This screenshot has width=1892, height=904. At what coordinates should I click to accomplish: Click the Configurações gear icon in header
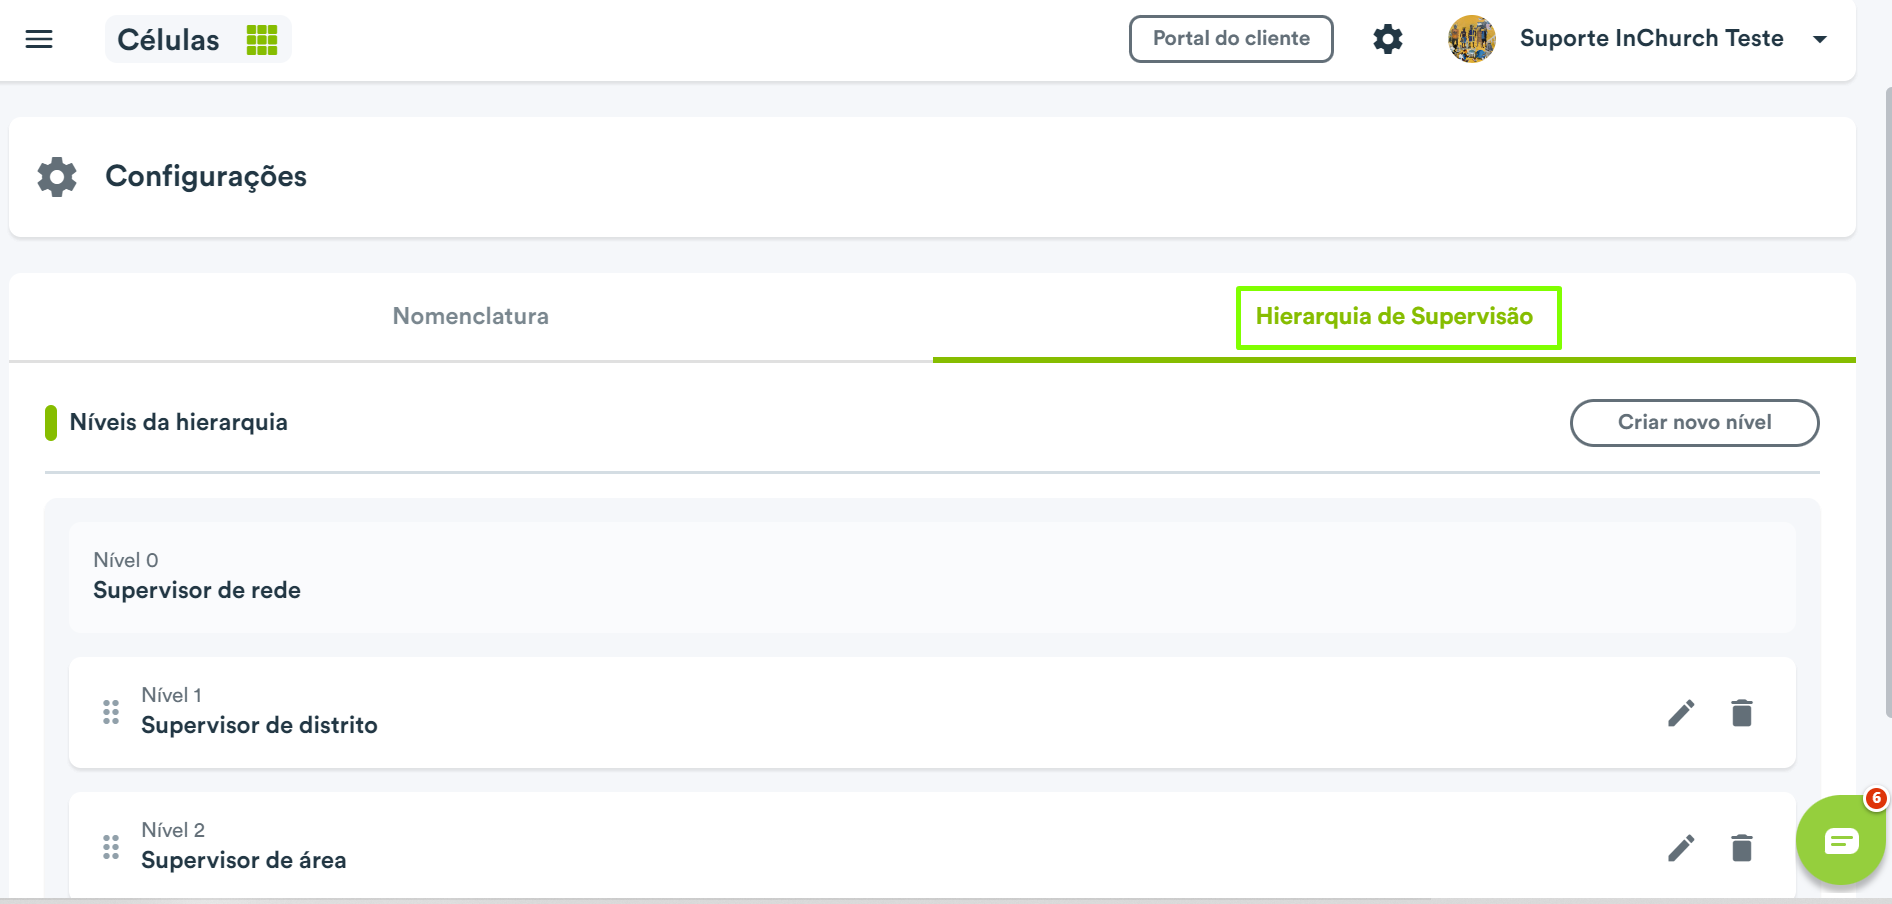pyautogui.click(x=57, y=177)
